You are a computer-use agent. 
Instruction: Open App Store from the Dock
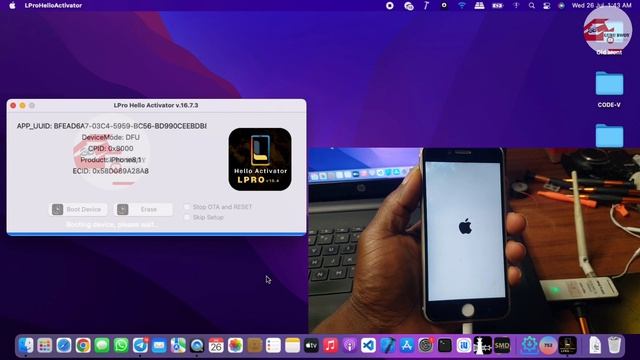point(407,345)
